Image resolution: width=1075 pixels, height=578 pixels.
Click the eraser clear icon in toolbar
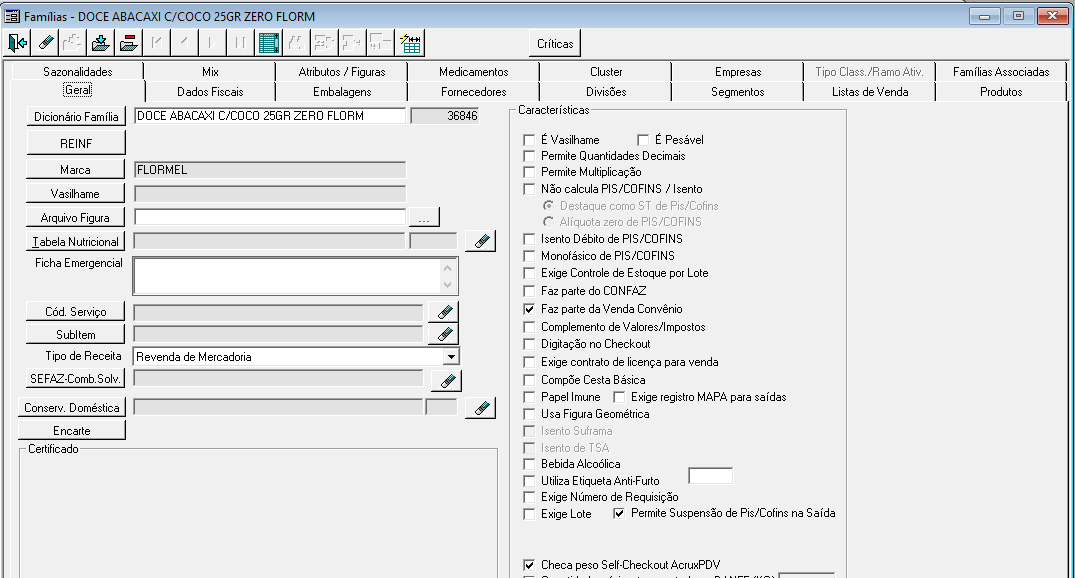click(45, 43)
